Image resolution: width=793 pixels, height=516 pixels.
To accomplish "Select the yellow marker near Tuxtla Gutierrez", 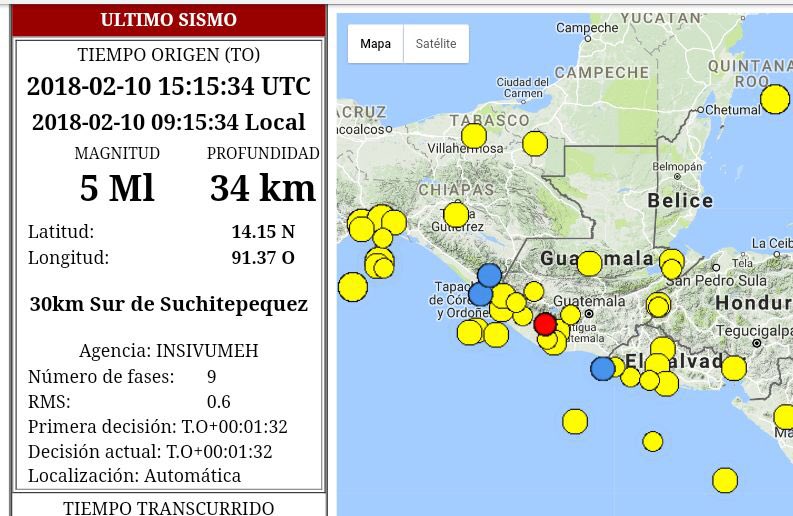I will pos(456,214).
